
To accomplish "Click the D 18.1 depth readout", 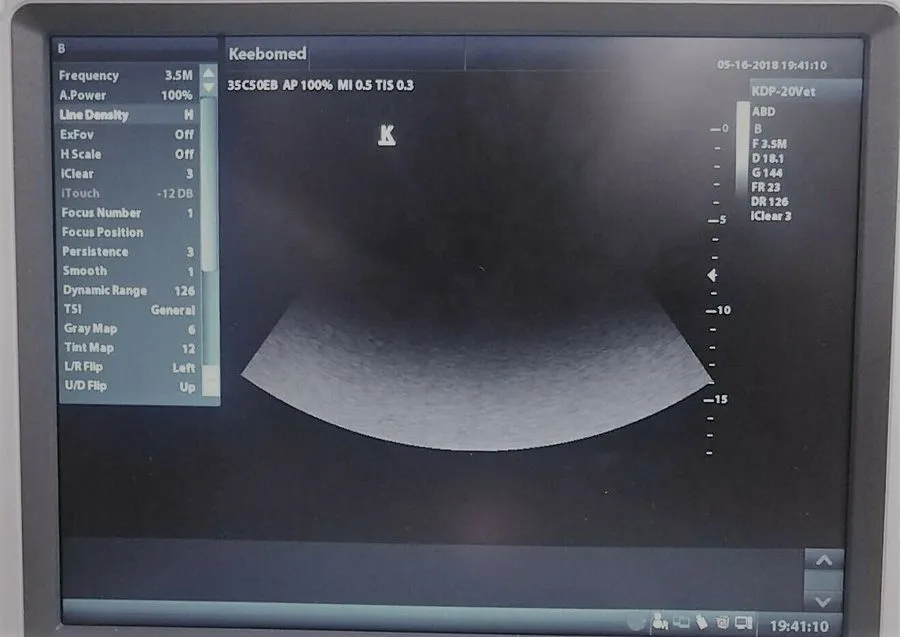I will [x=768, y=158].
